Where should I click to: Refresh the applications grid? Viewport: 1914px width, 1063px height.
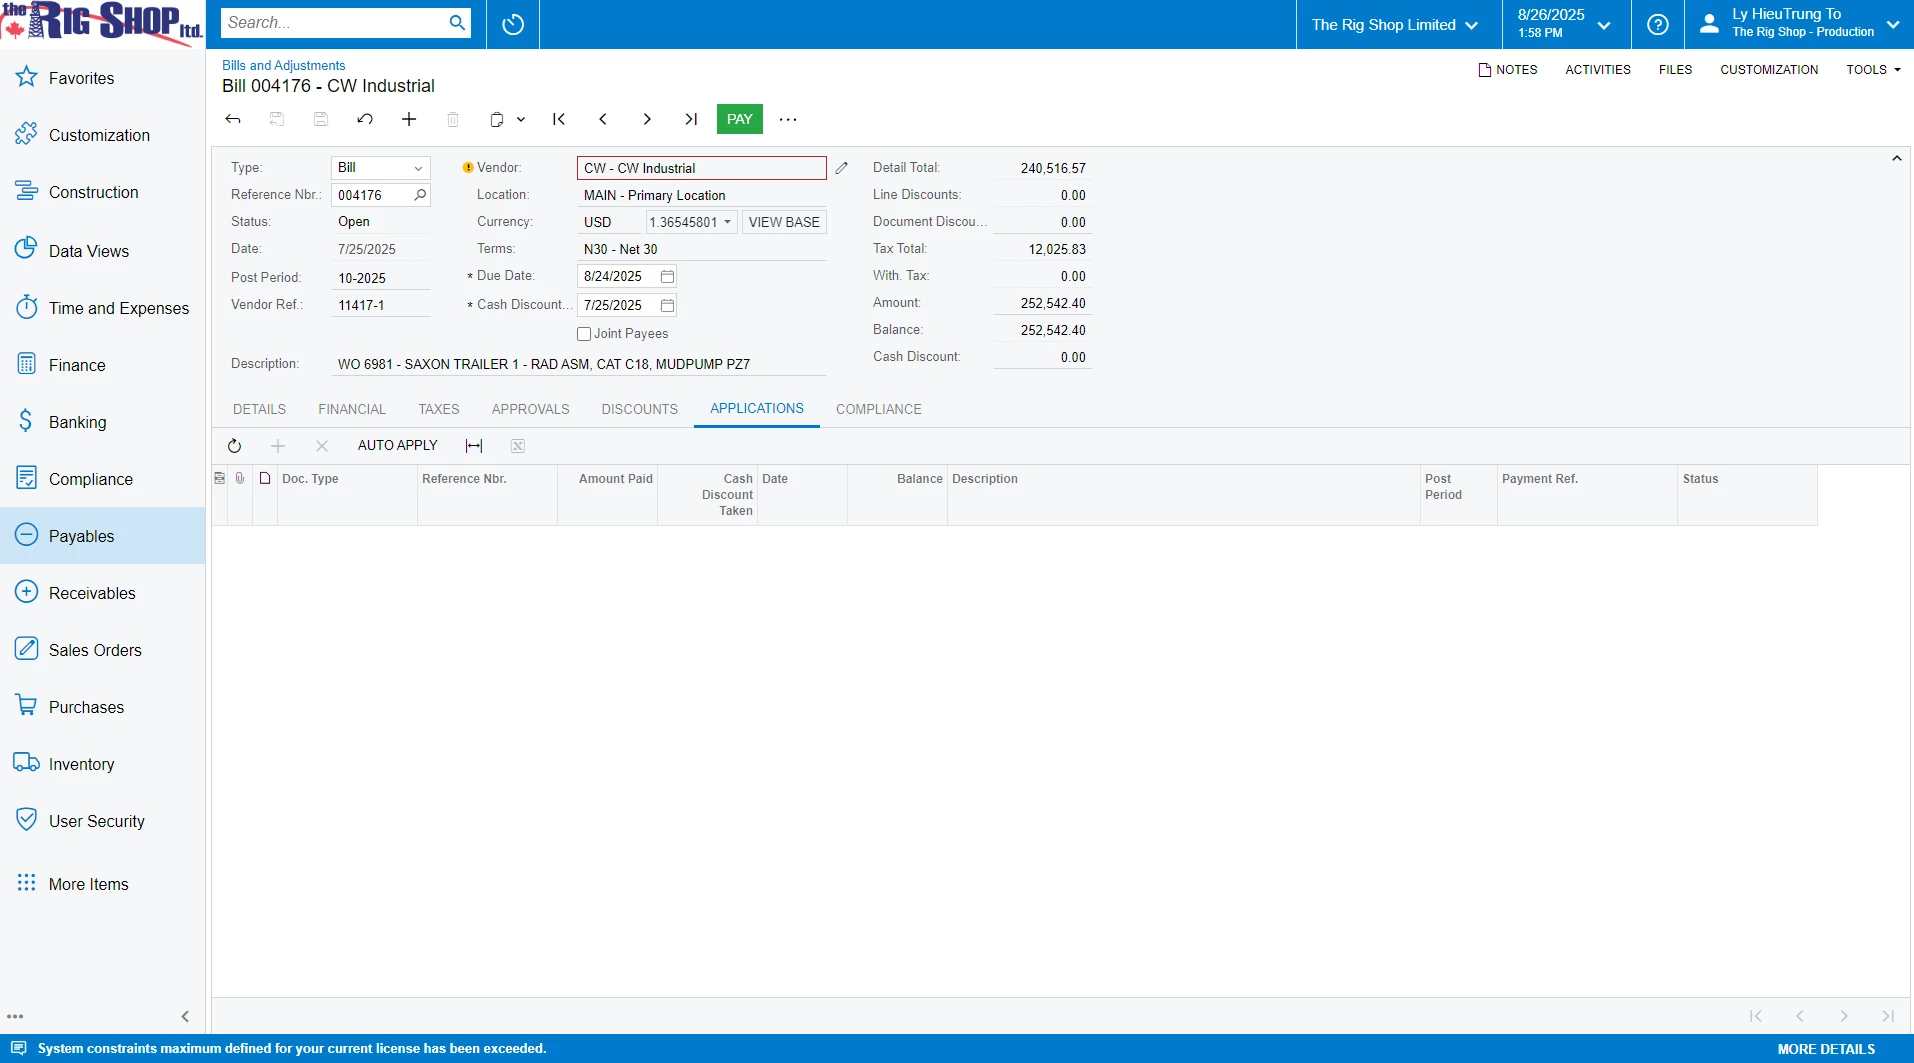pyautogui.click(x=234, y=446)
